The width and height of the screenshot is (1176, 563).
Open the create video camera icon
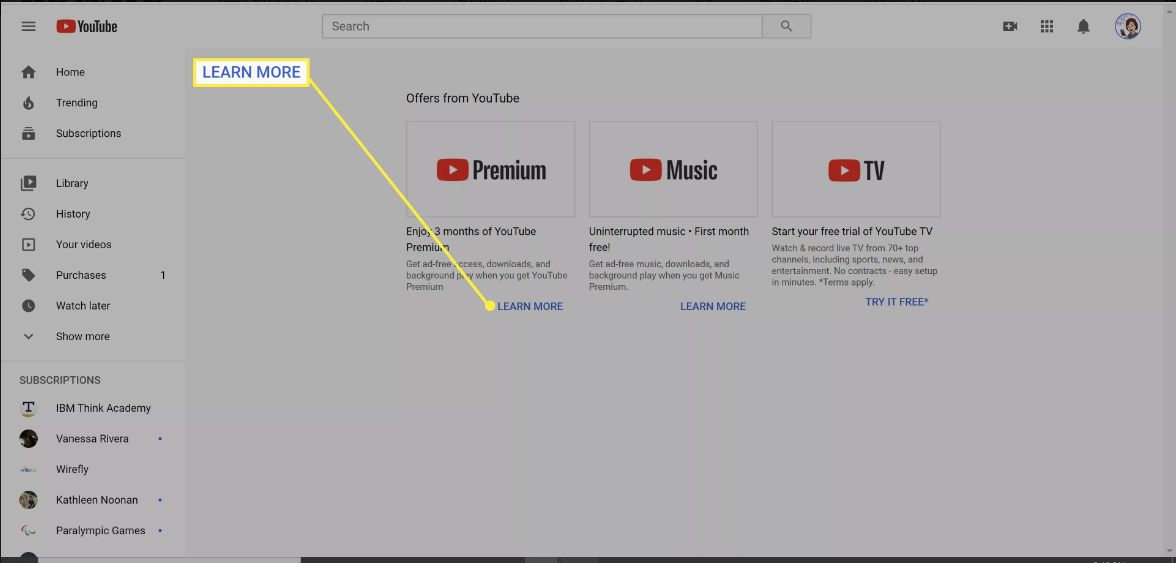(1010, 27)
